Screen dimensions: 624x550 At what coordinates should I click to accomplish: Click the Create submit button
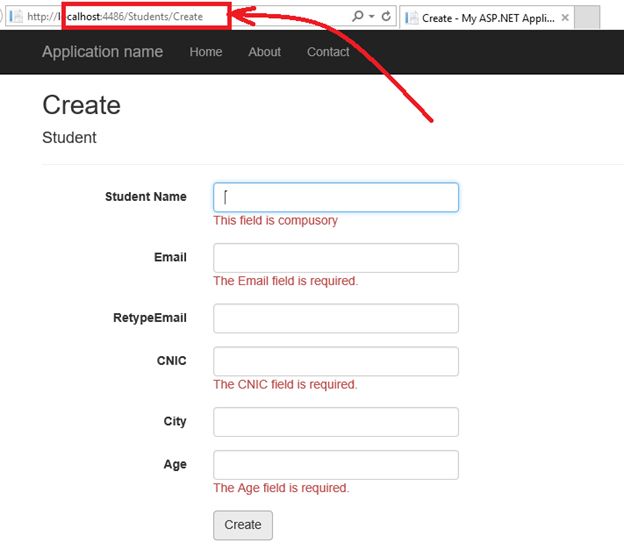243,525
